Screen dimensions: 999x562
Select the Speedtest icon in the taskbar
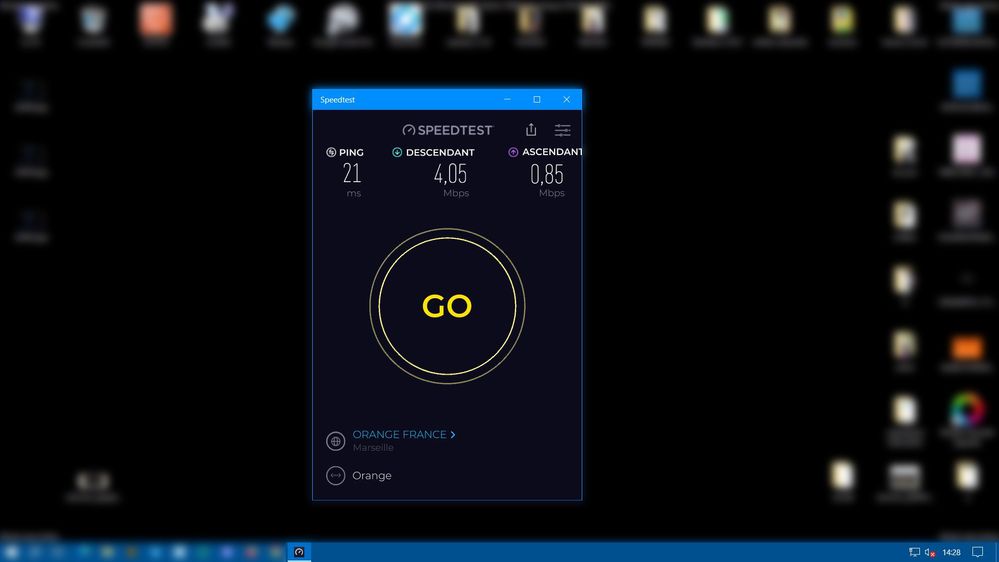[x=298, y=552]
